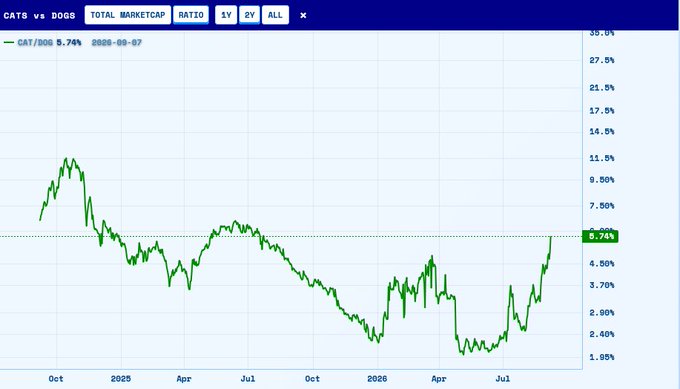Viewport: 680px width, 389px height.
Task: Select the Total Marketcap view
Action: 128,15
